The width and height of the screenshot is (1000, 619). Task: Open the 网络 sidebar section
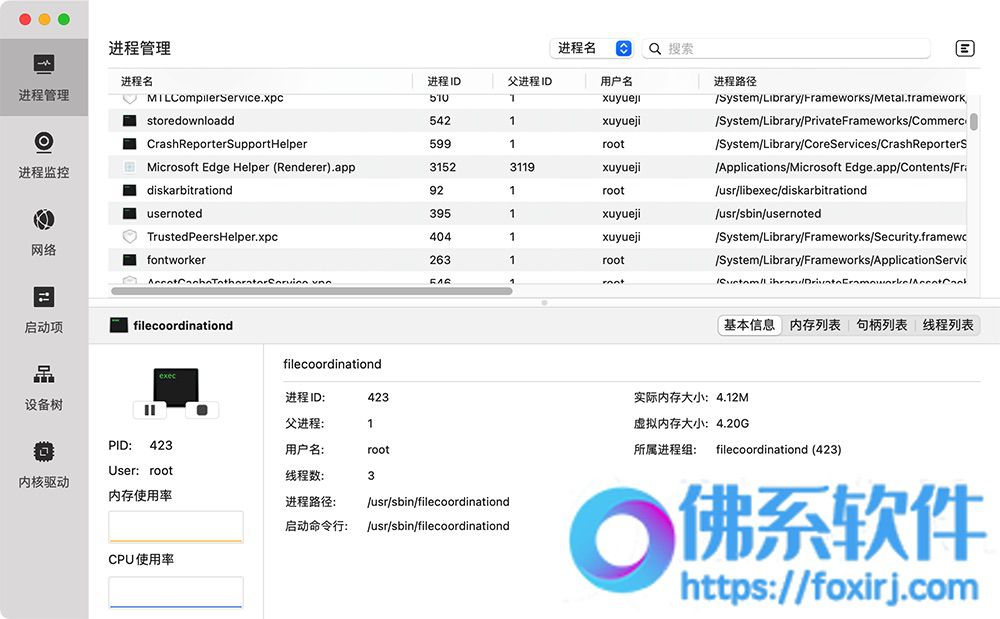click(x=44, y=233)
